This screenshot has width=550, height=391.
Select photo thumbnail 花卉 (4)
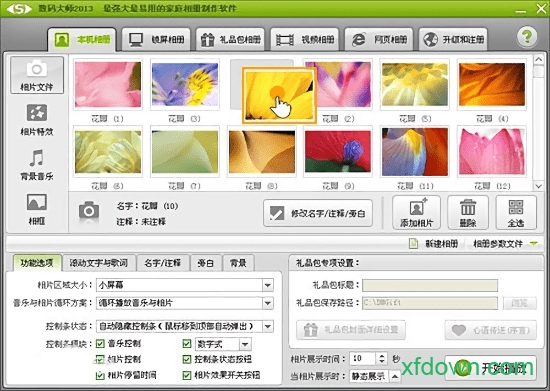(x=492, y=85)
